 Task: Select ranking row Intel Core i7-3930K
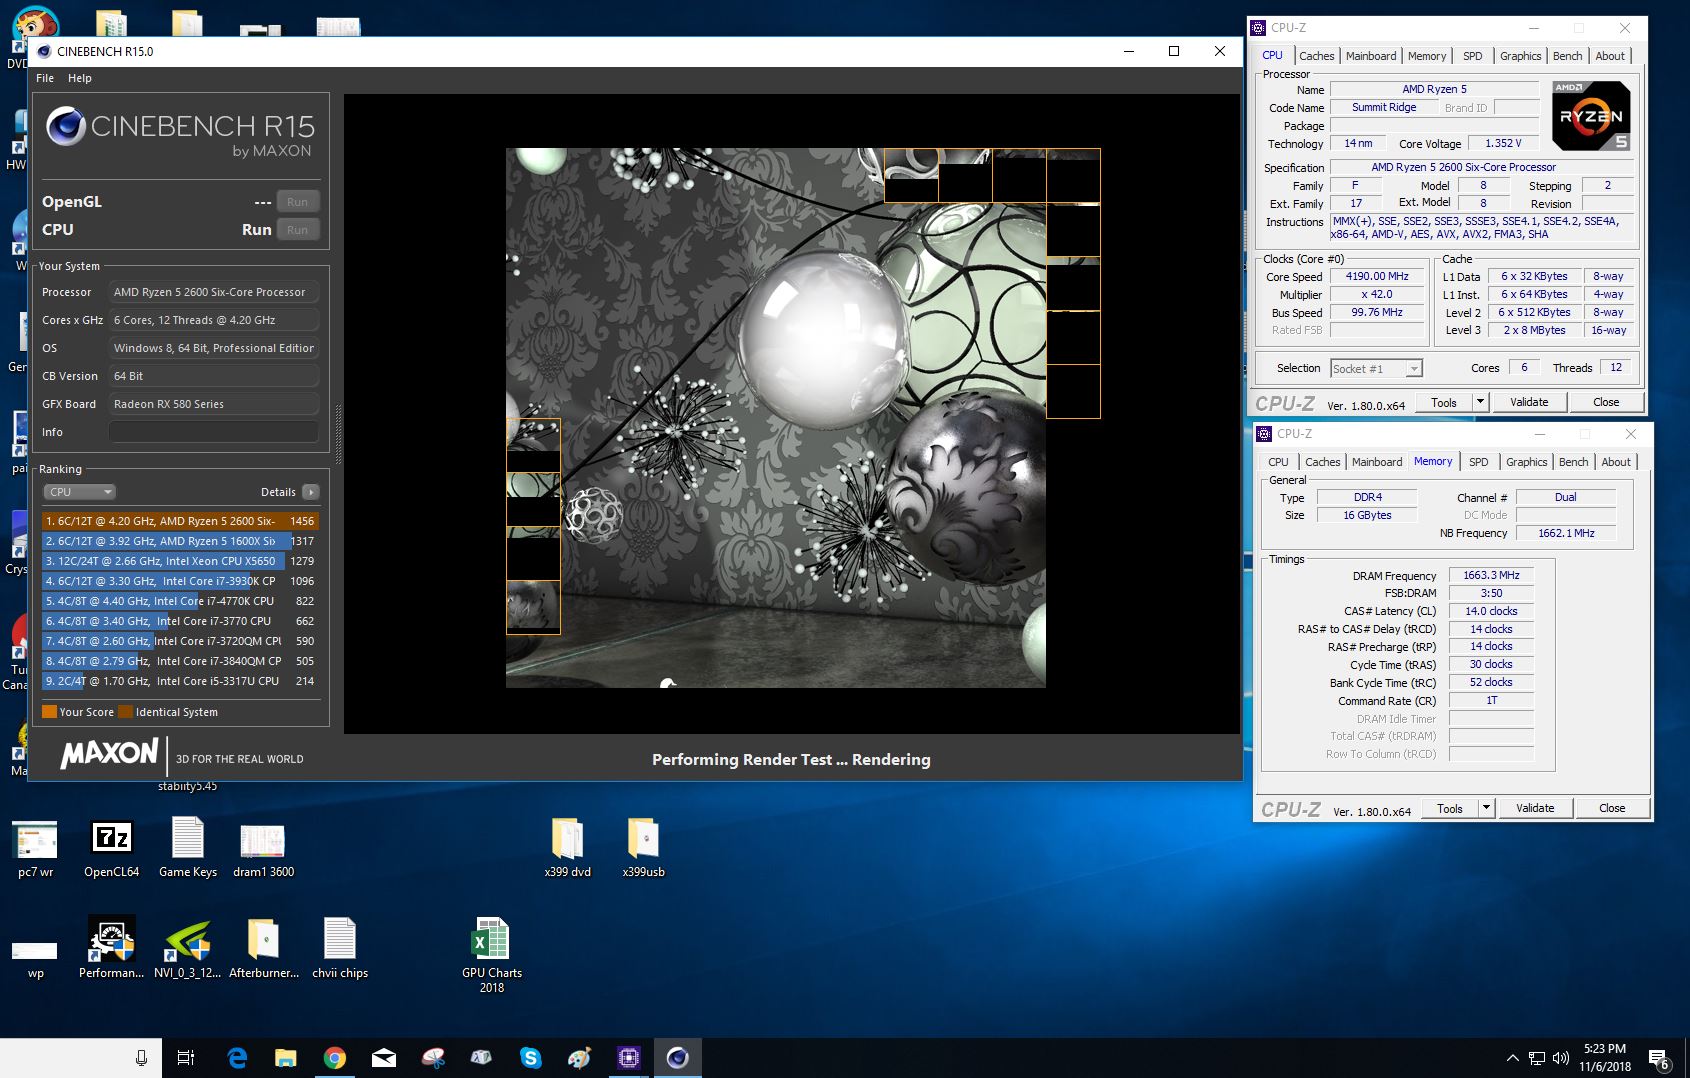(179, 581)
